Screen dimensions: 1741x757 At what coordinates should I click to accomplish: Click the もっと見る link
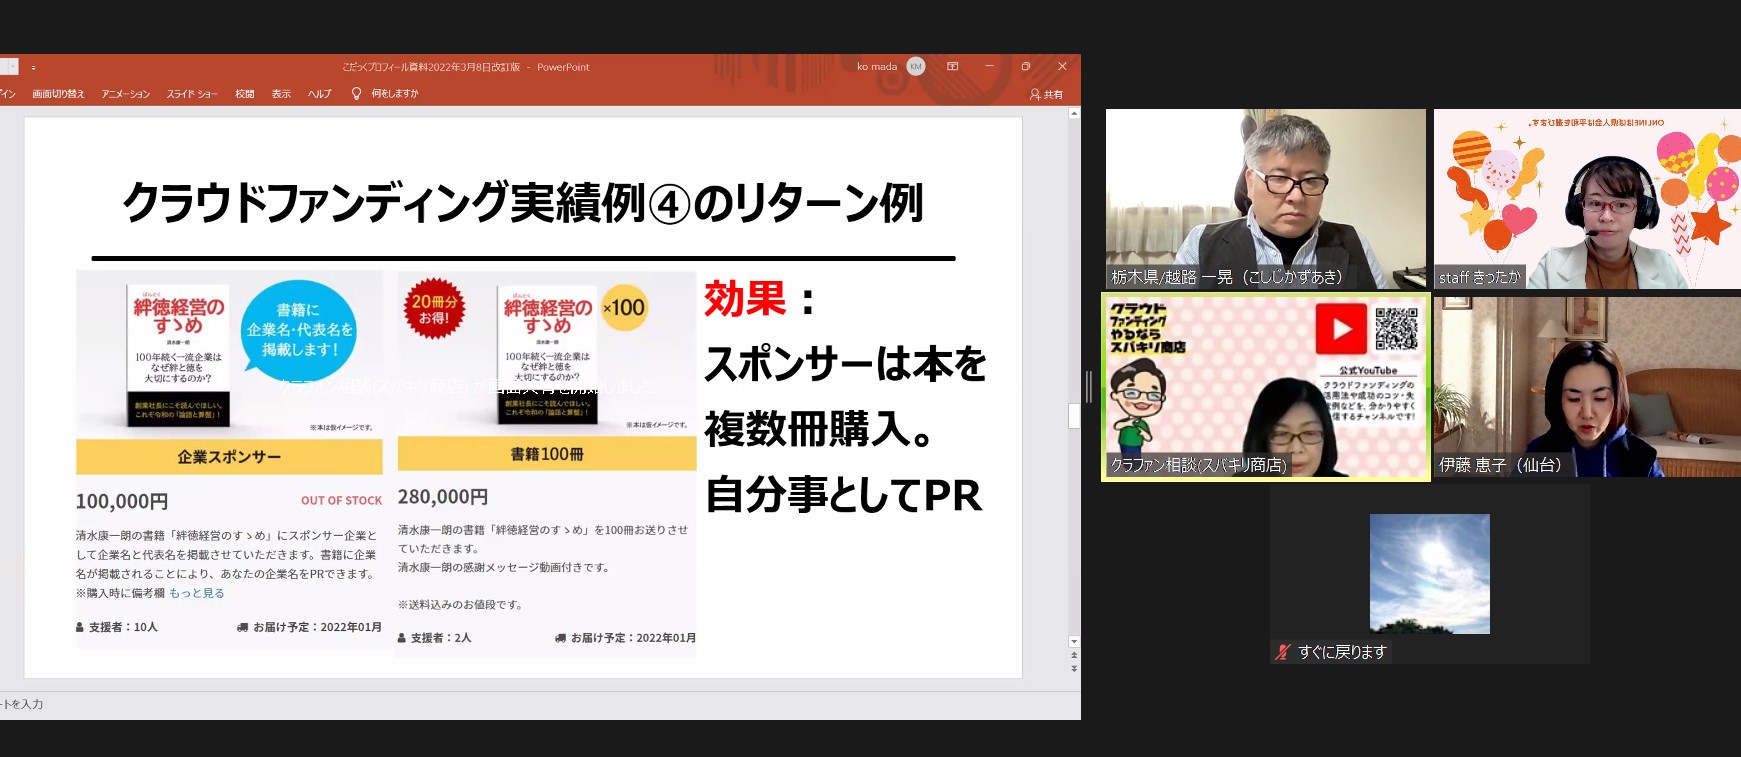[196, 593]
